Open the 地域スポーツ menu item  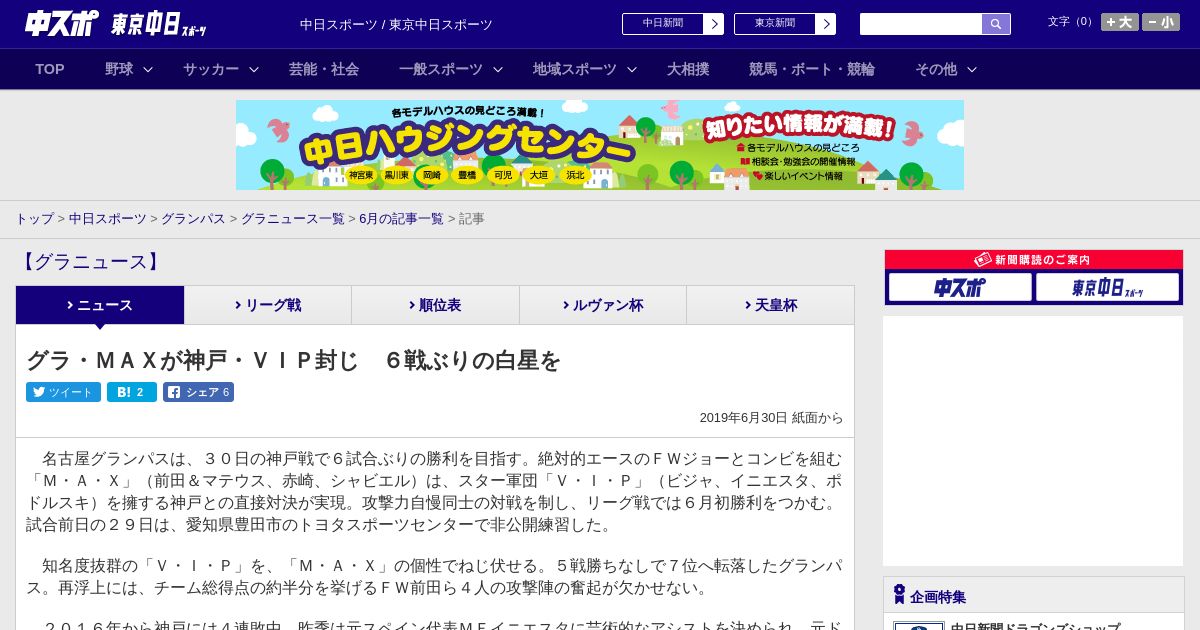[x=575, y=69]
